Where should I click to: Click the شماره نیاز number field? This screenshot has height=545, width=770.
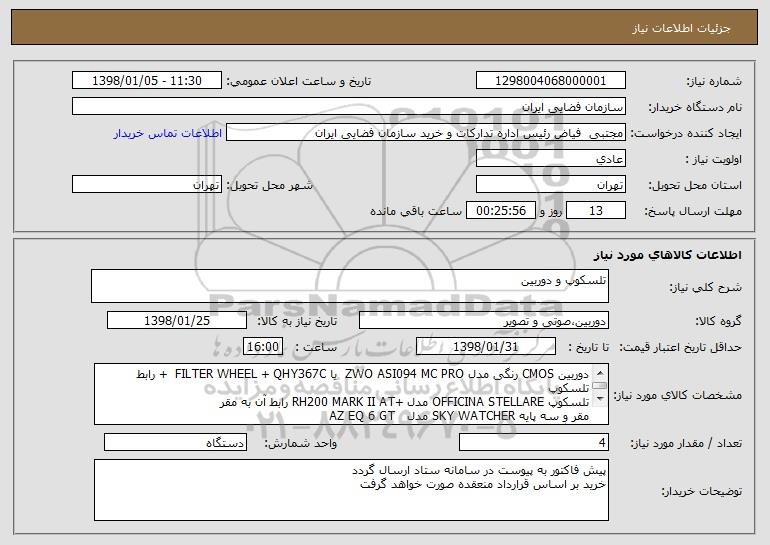(x=550, y=81)
